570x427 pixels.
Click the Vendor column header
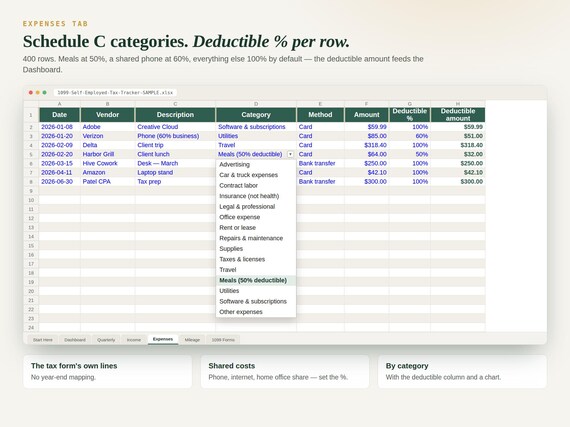point(108,115)
